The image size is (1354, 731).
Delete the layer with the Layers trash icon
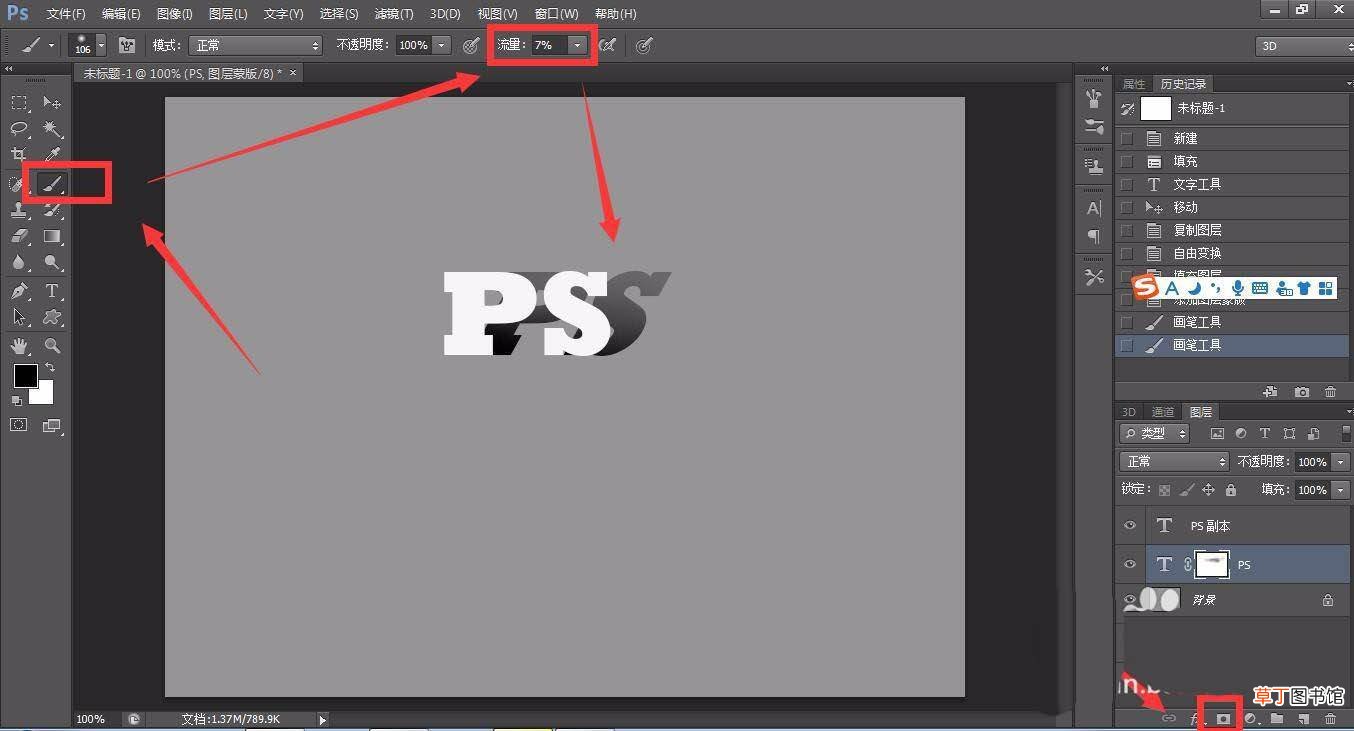(1330, 719)
